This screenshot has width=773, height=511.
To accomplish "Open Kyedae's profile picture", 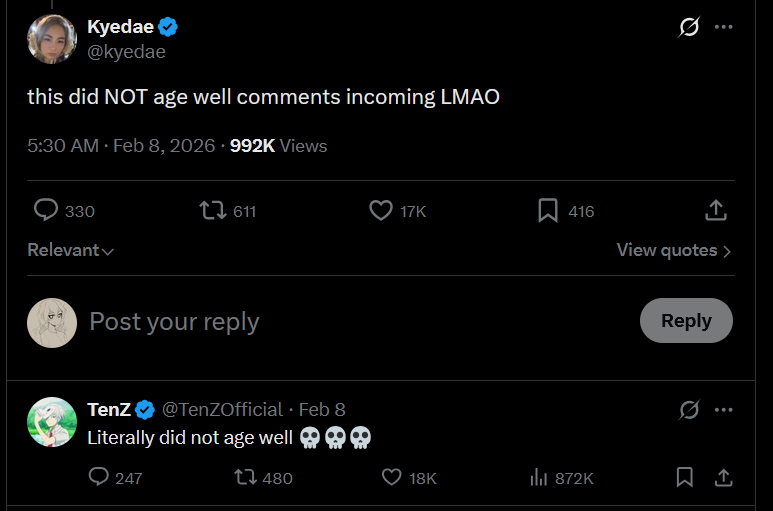I will click(52, 39).
